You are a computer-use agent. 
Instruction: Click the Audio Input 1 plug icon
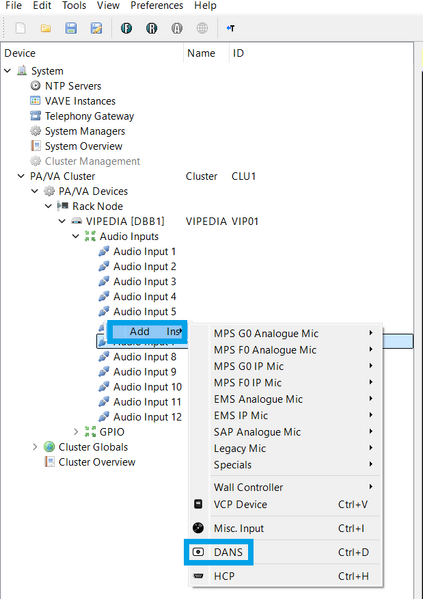pyautogui.click(x=104, y=251)
